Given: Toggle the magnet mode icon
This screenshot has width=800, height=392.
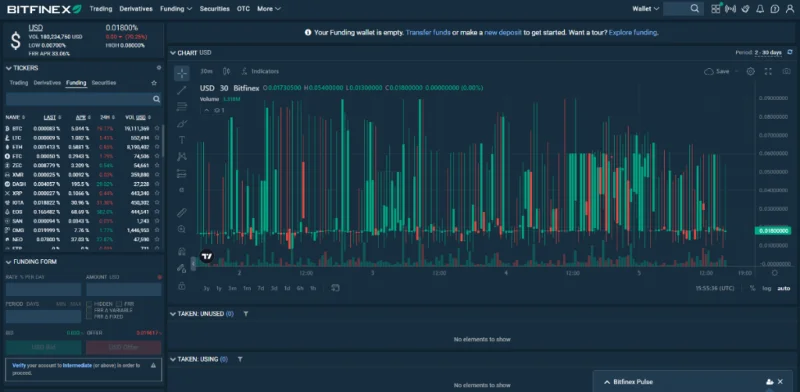Looking at the screenshot, I should click(x=182, y=251).
